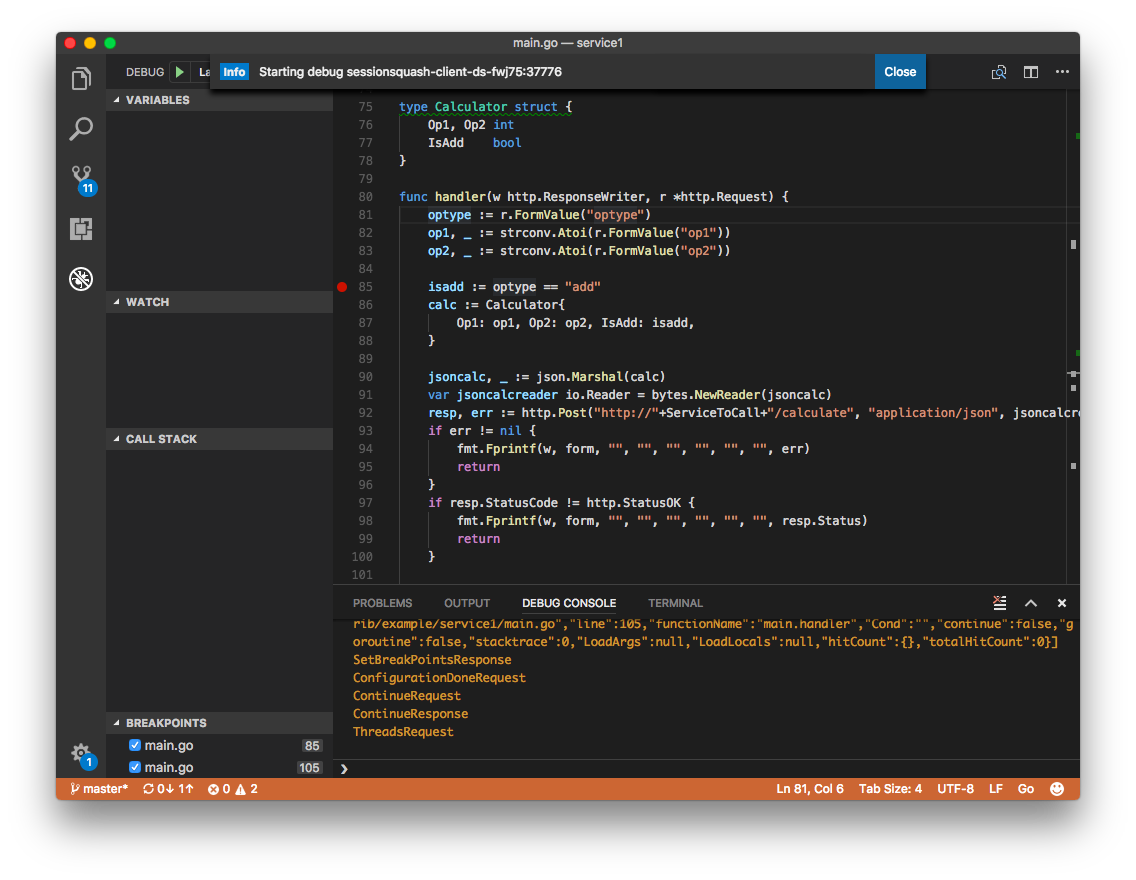Collapse the VARIABLES section
1136x880 pixels.
[x=219, y=100]
